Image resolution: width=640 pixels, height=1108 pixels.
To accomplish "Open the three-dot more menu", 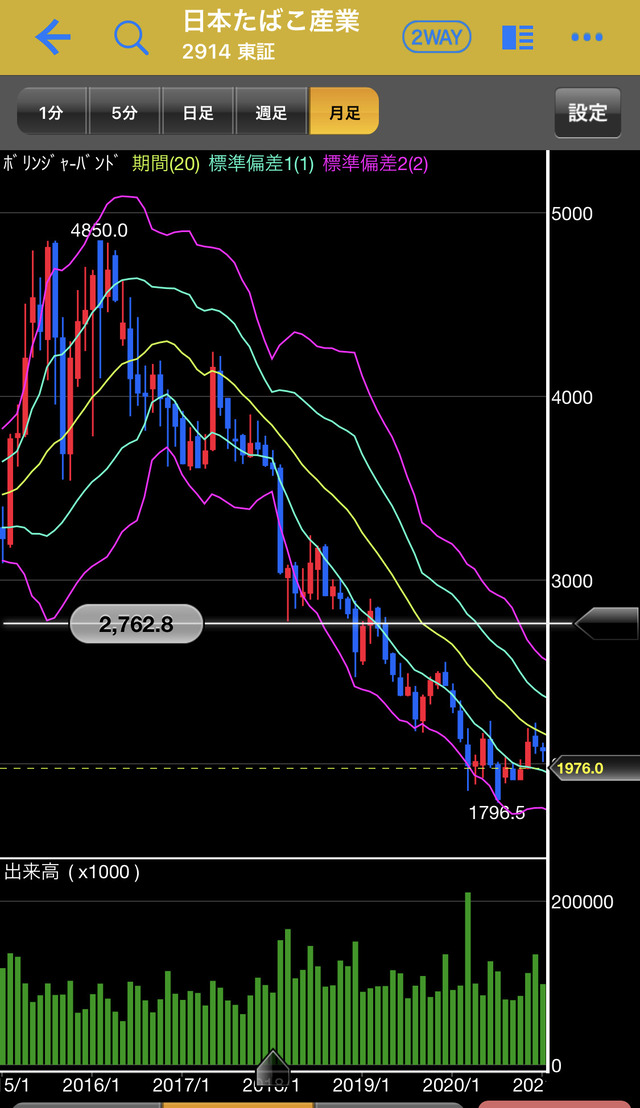I will tap(587, 37).
